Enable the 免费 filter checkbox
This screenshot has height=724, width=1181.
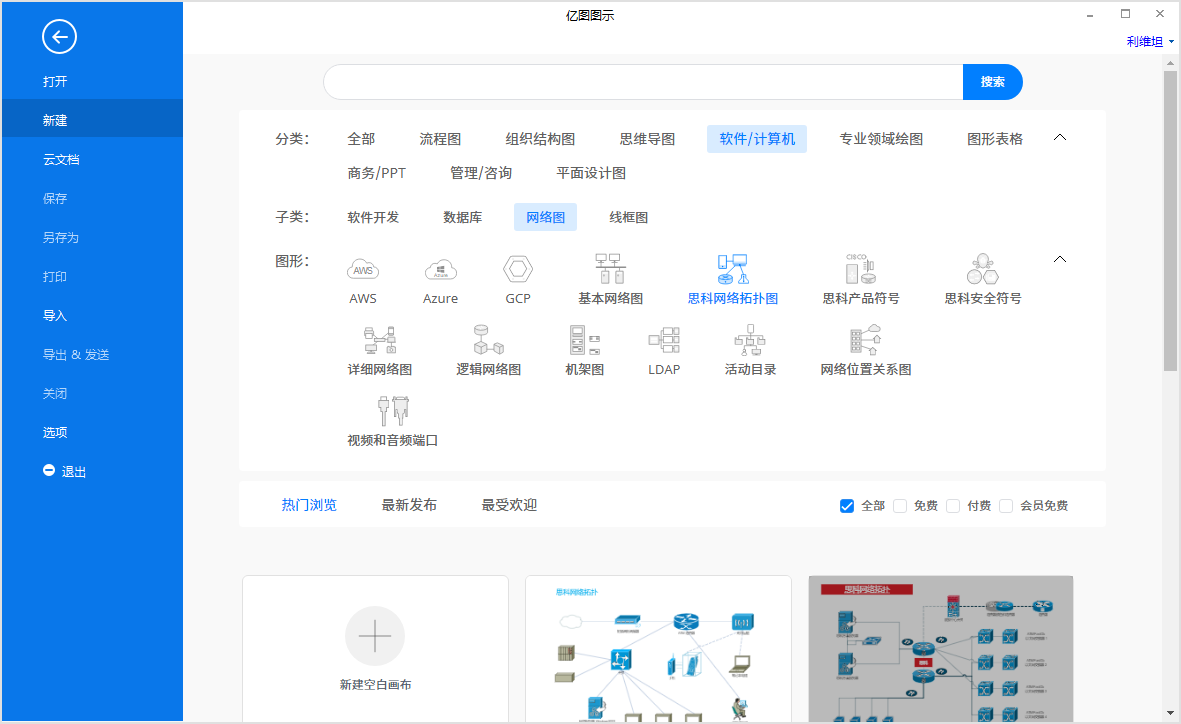tap(900, 506)
